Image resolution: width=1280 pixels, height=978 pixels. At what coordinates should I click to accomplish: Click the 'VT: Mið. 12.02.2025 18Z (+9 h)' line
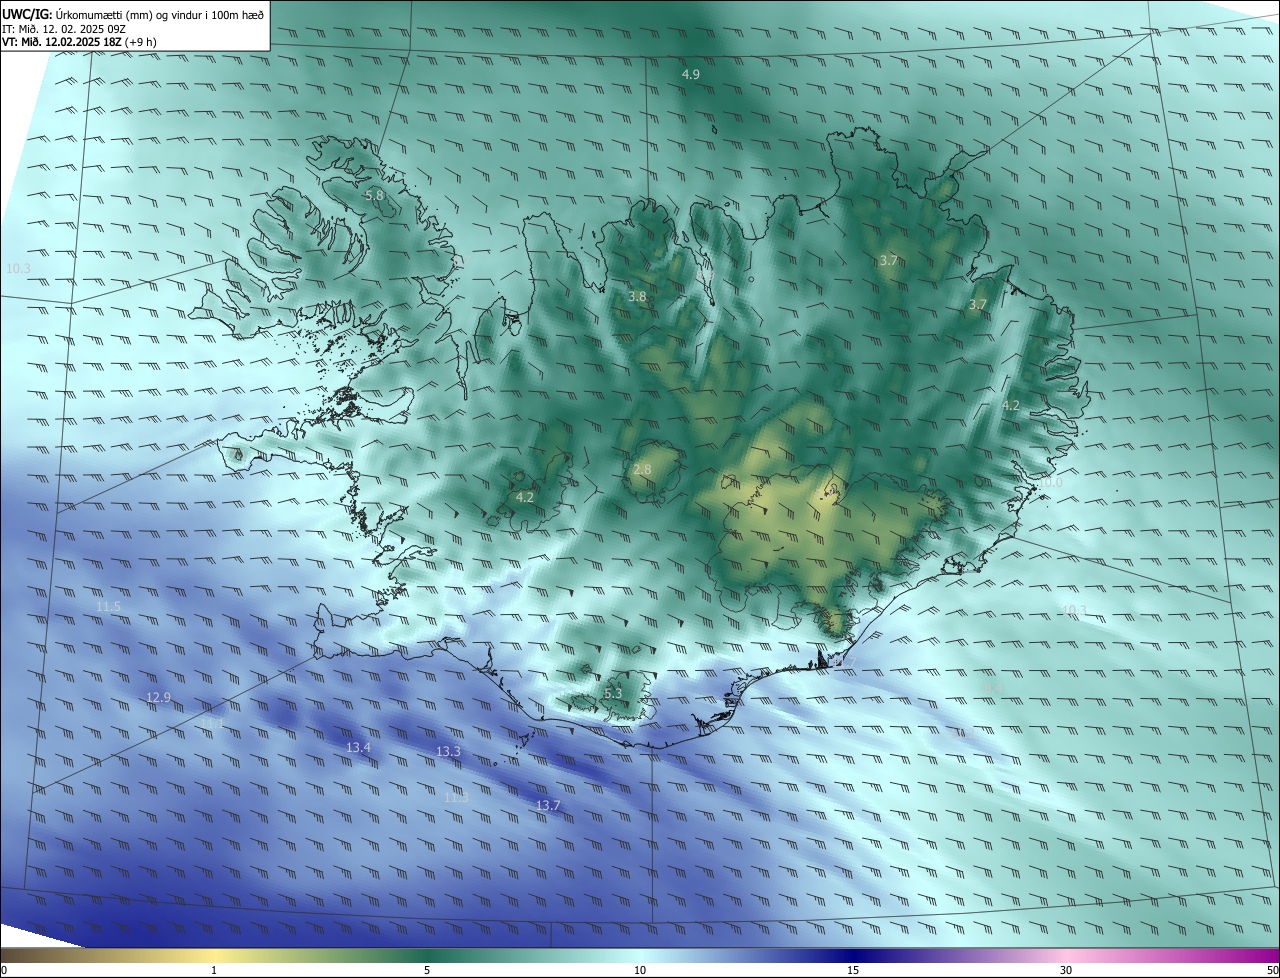79,42
